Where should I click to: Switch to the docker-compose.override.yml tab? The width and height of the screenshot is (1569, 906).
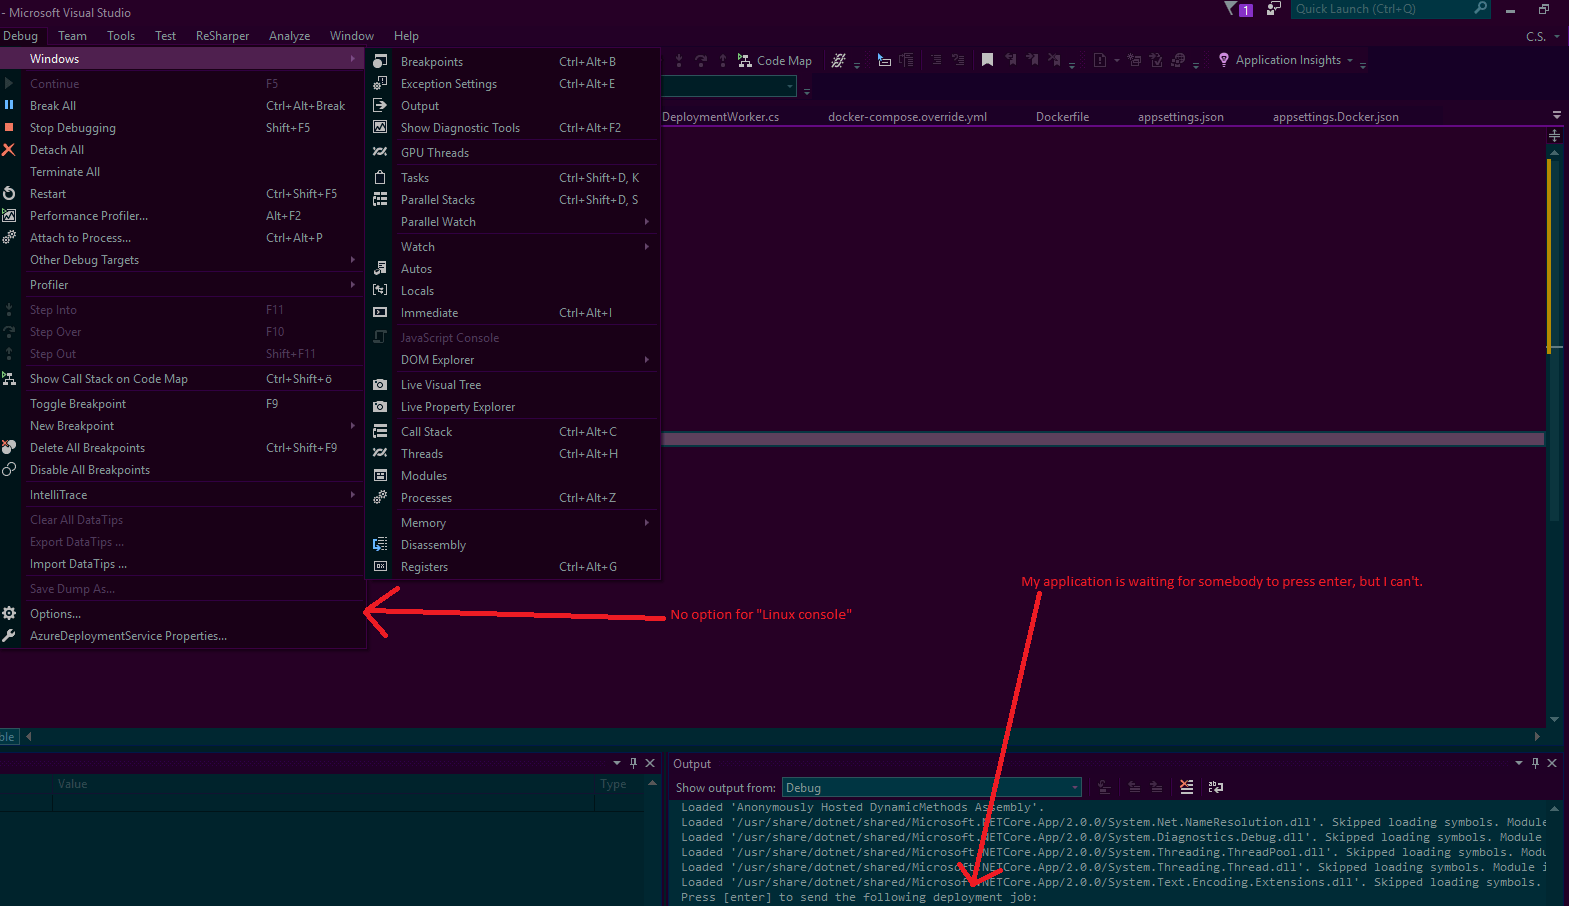click(907, 117)
